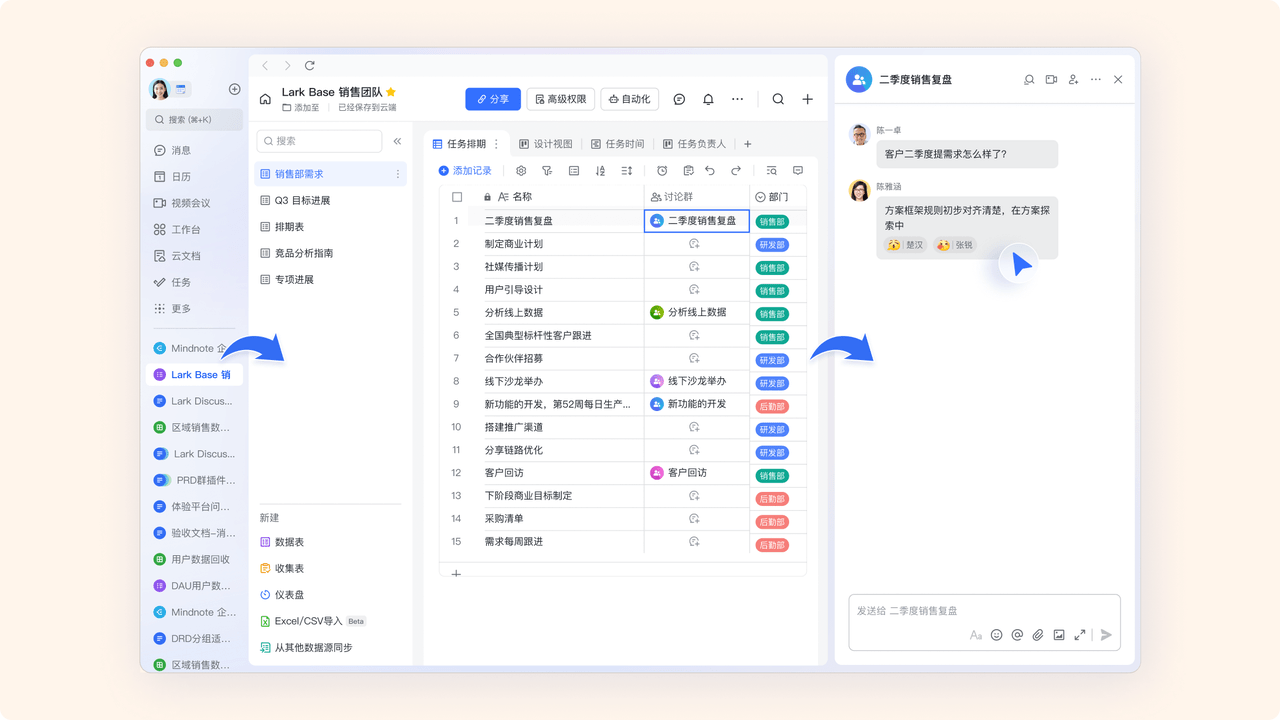This screenshot has width=1280, height=720.
Task: Expand 更多 in the left navigation
Action: (172, 309)
